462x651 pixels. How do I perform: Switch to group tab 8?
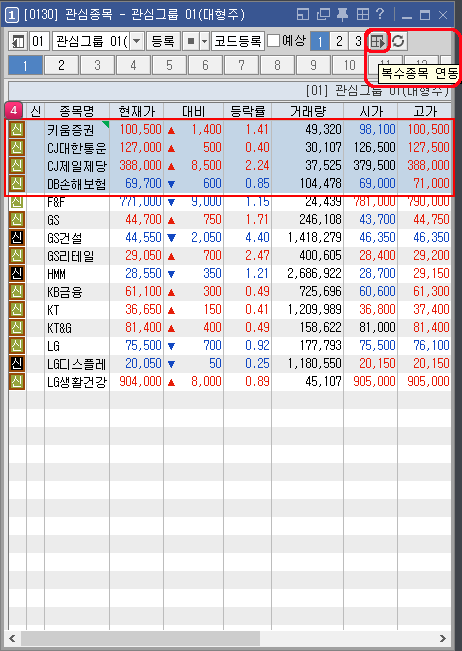[277, 65]
